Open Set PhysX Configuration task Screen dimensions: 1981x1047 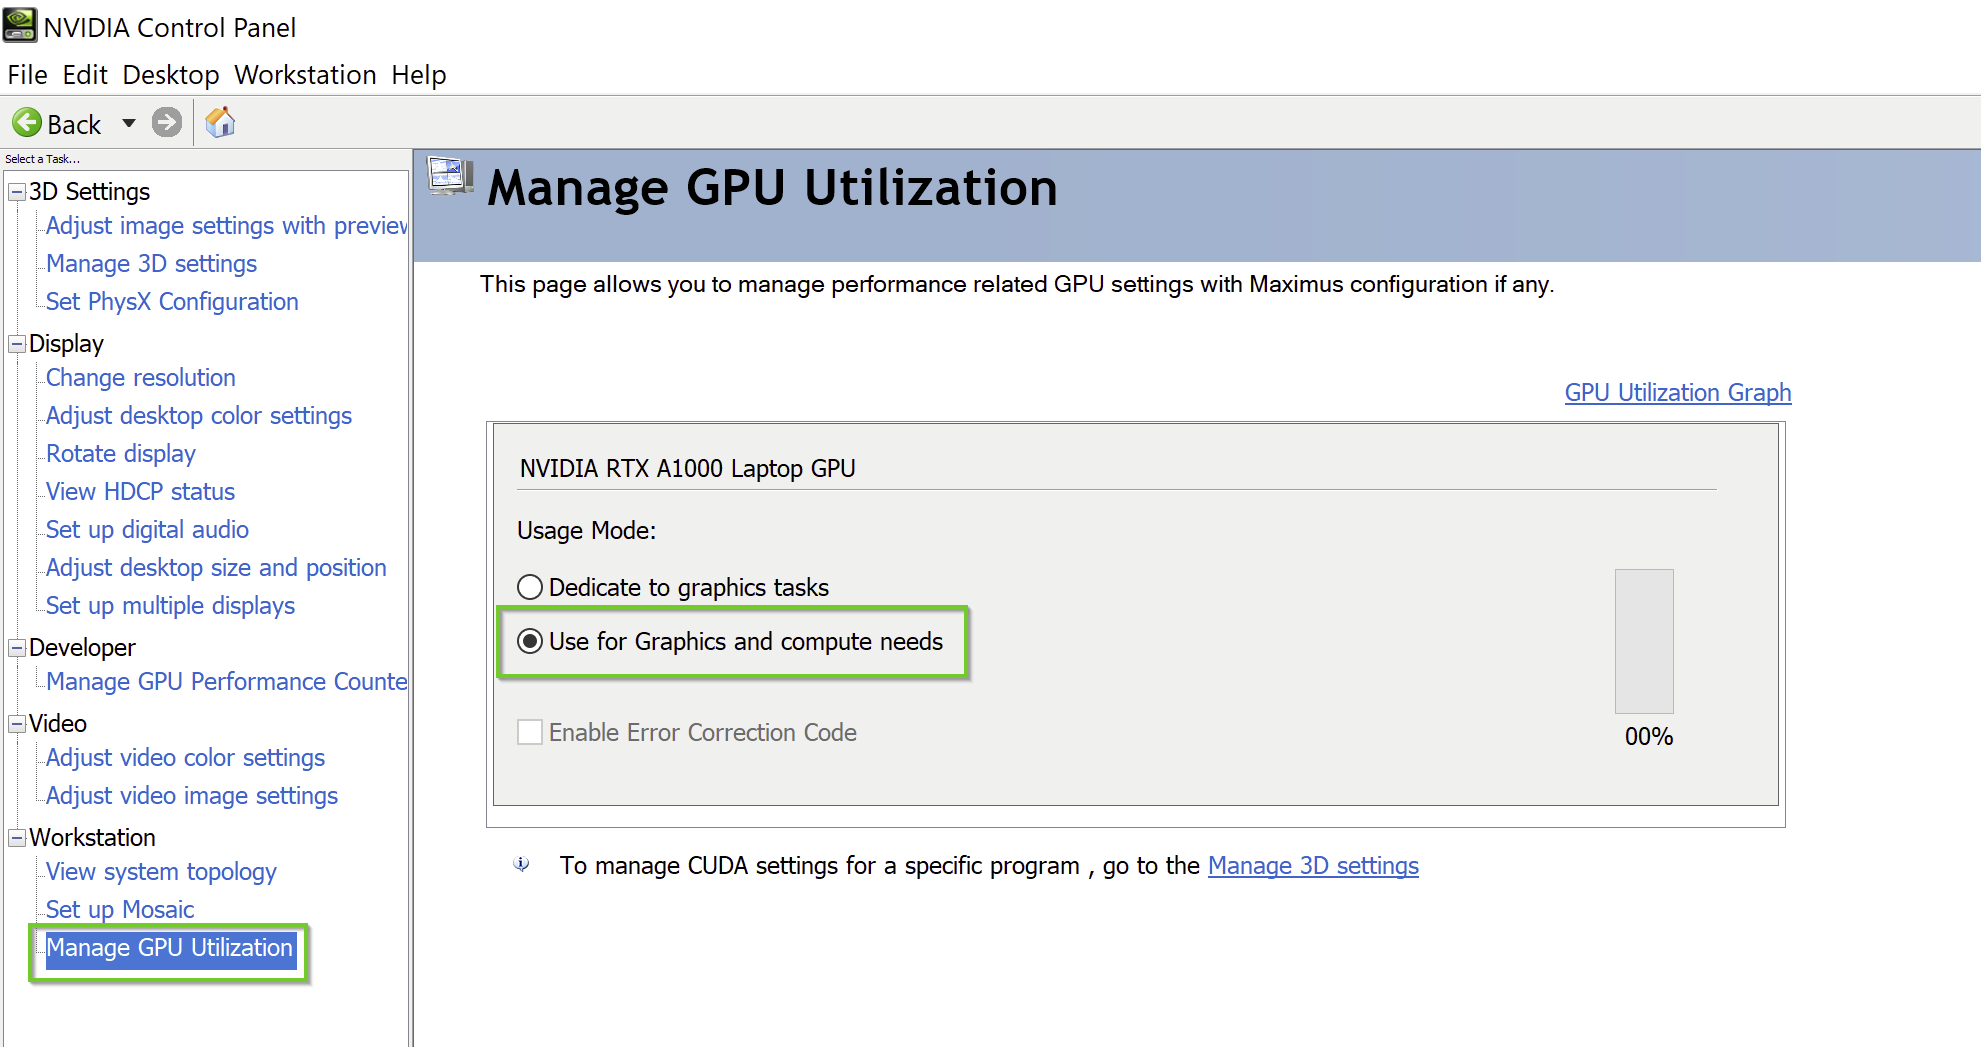172,302
